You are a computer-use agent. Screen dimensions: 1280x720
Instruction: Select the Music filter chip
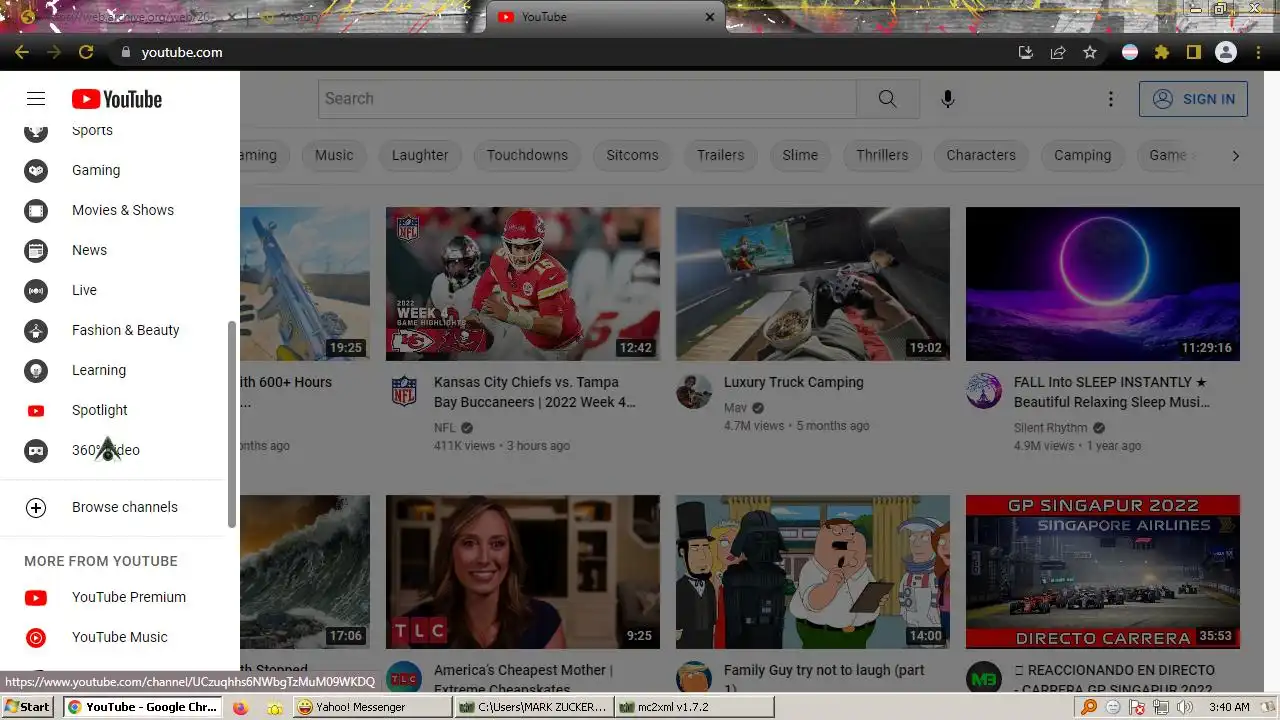click(x=334, y=155)
